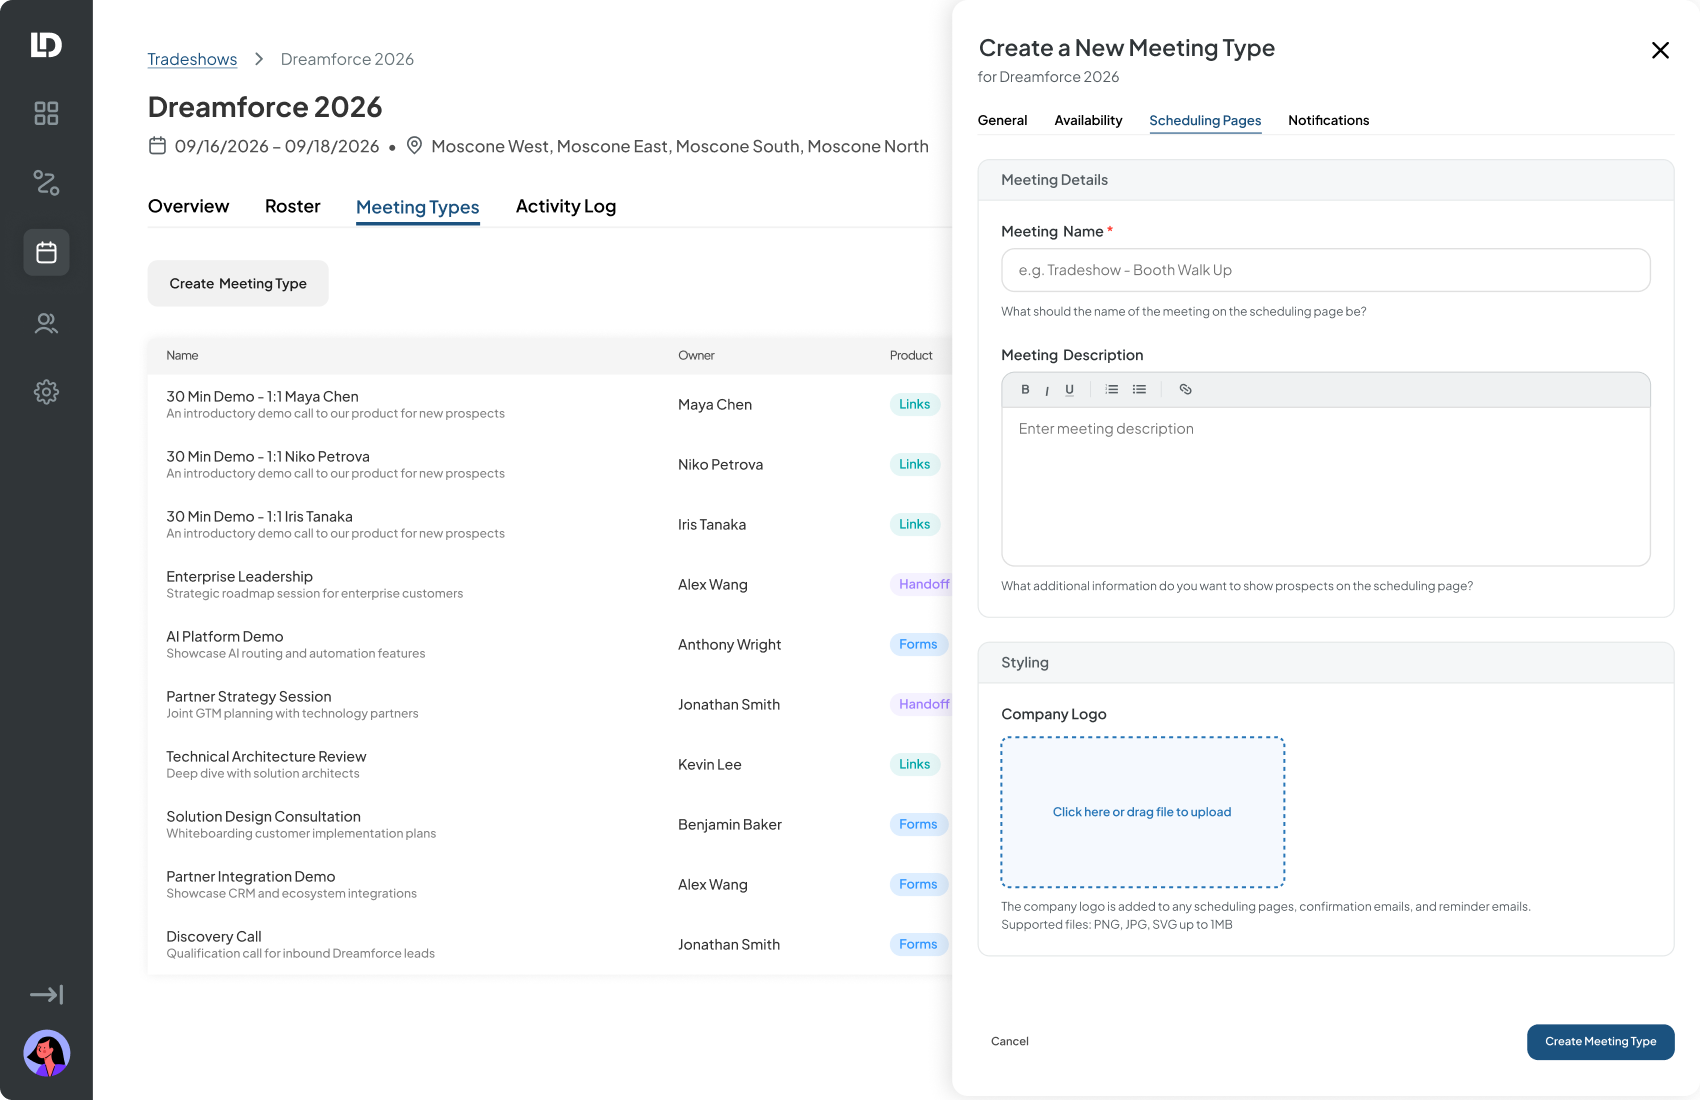Select the "Discovery Call" meeting type name
The image size is (1700, 1100).
click(213, 936)
